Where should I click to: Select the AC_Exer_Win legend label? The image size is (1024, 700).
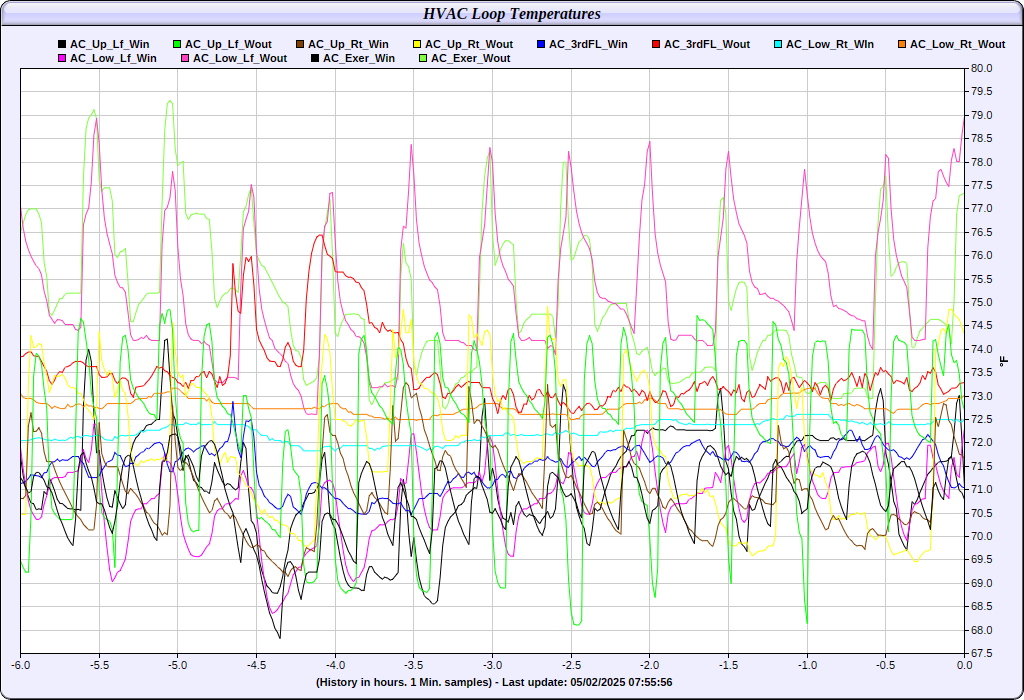(359, 58)
